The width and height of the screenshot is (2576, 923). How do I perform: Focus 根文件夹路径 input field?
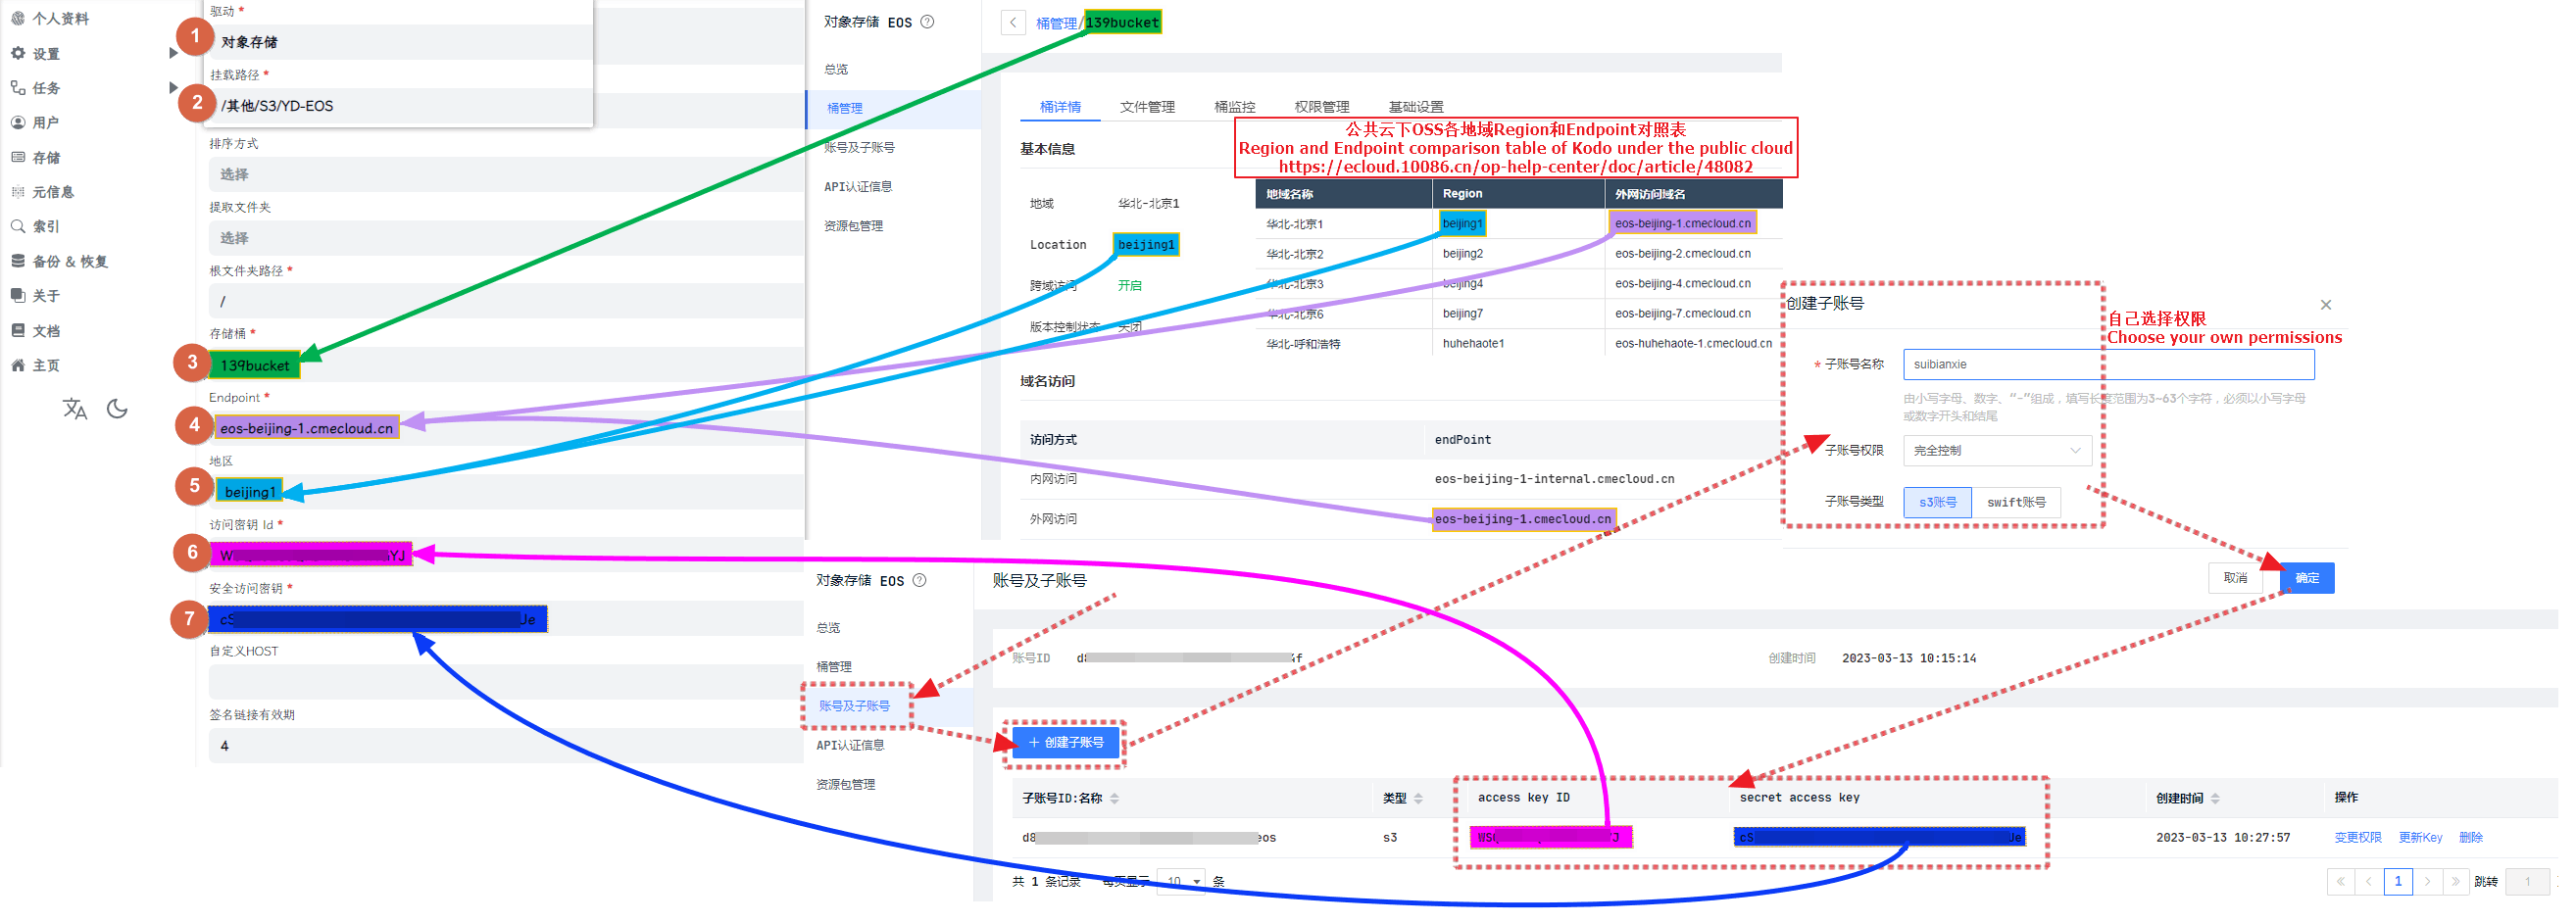506,301
